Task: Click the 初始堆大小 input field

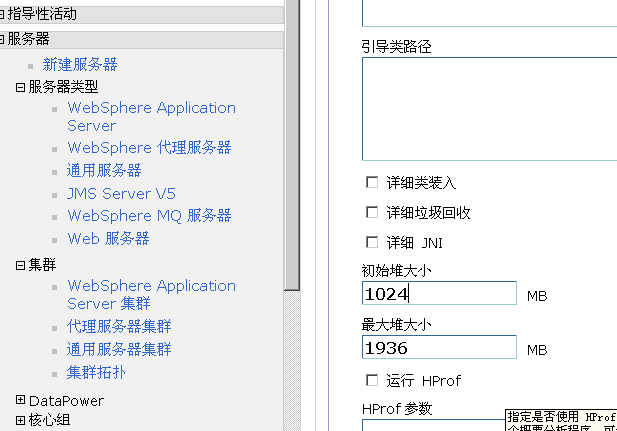Action: (439, 293)
